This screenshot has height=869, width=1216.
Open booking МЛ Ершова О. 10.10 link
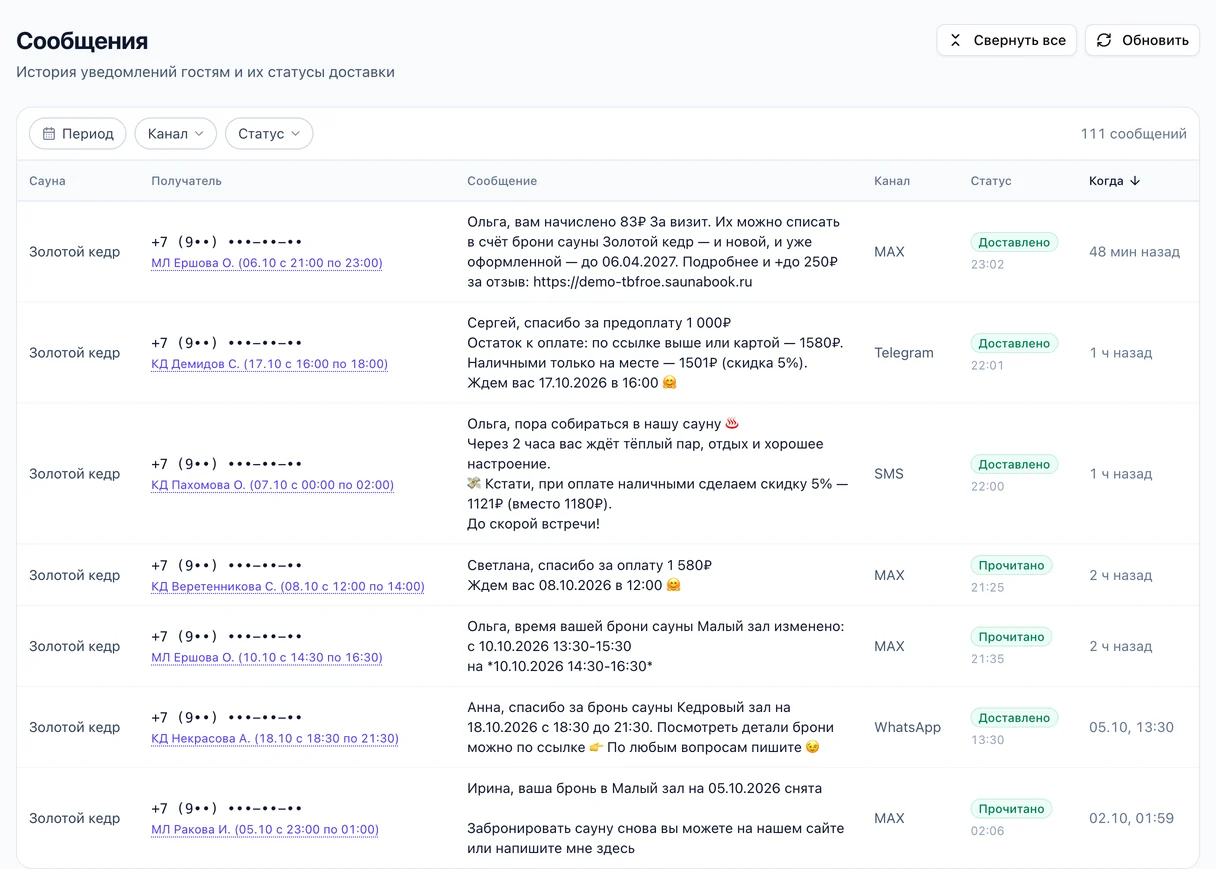coord(267,657)
